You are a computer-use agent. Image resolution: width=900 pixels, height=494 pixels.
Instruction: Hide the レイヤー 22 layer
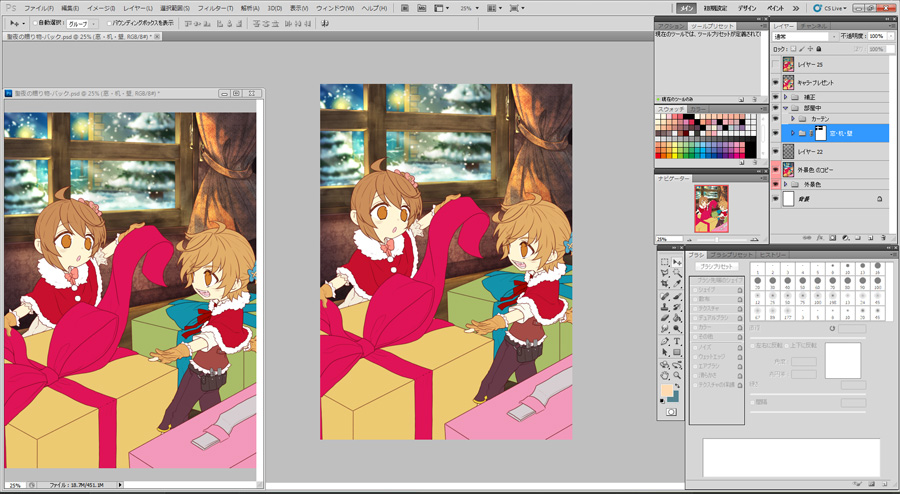click(776, 151)
